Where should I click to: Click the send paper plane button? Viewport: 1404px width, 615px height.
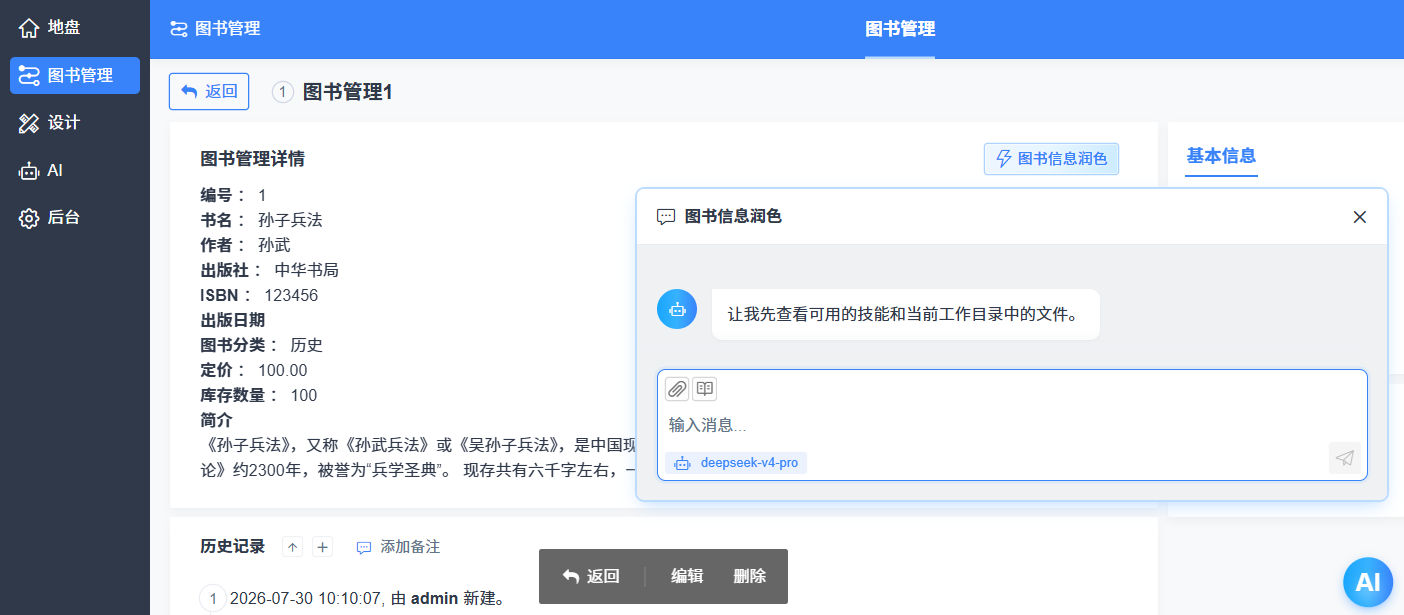pyautogui.click(x=1345, y=458)
